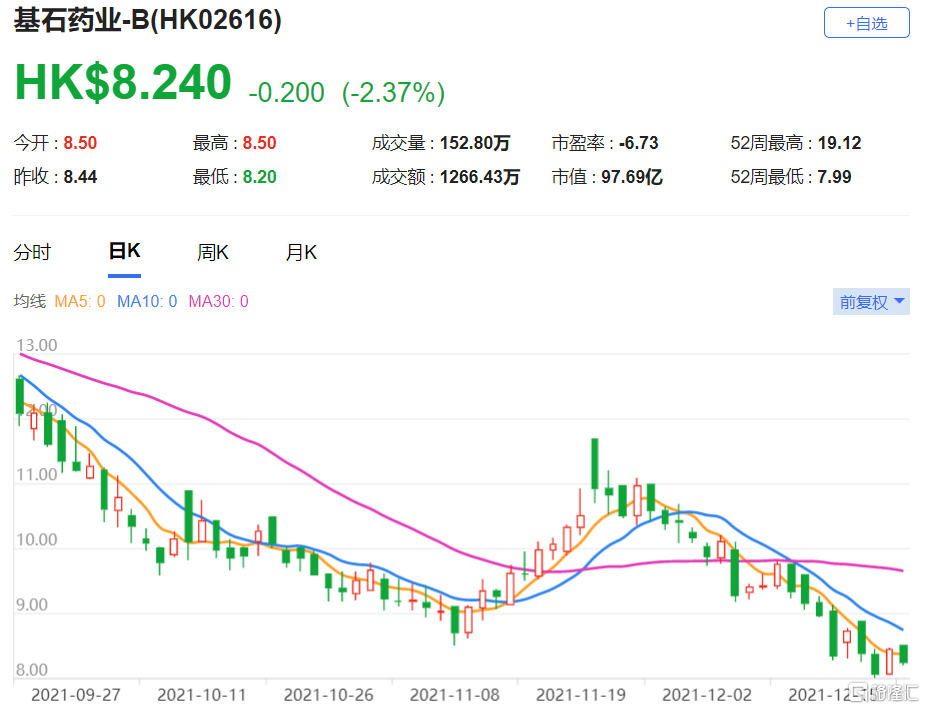The width and height of the screenshot is (926, 710).
Task: Toggle the MA5 moving average legend
Action: coord(79,302)
